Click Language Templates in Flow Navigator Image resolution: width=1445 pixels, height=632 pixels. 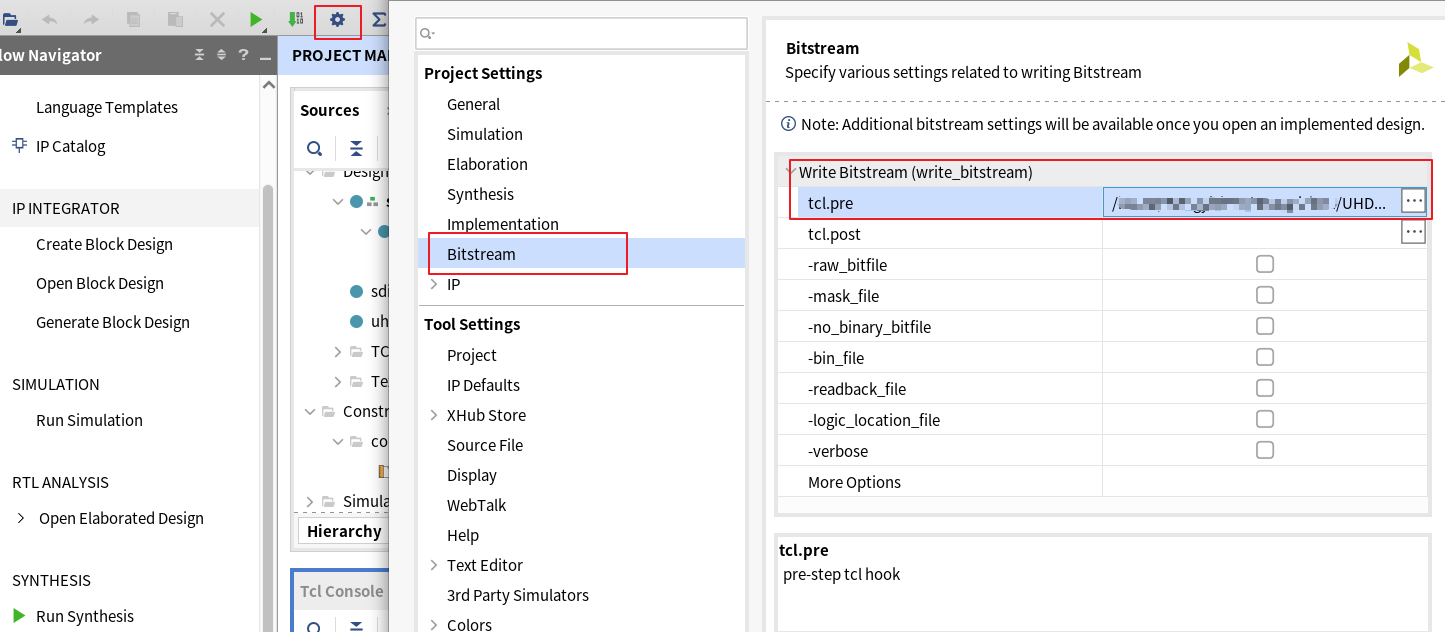point(107,107)
